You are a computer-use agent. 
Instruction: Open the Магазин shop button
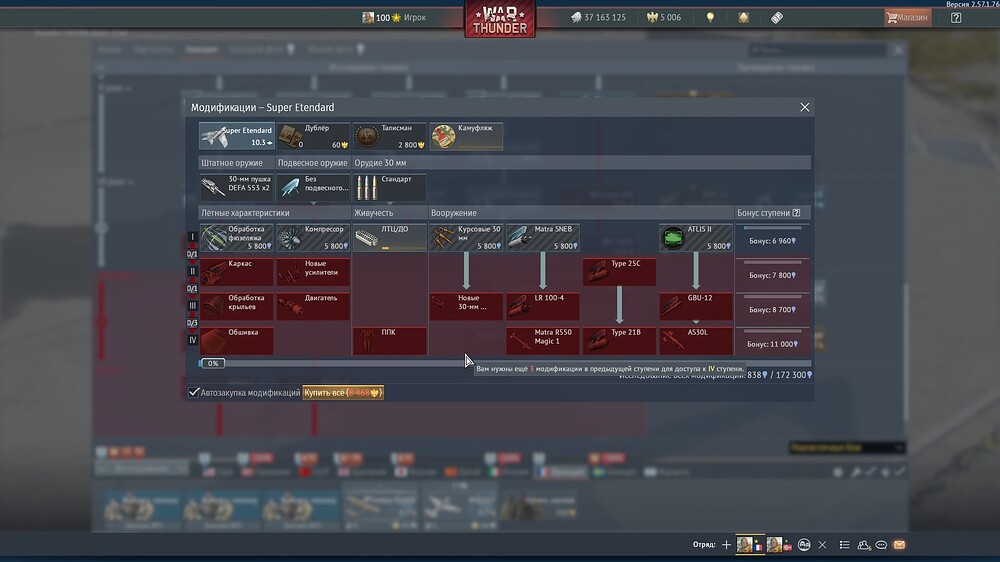tap(908, 17)
